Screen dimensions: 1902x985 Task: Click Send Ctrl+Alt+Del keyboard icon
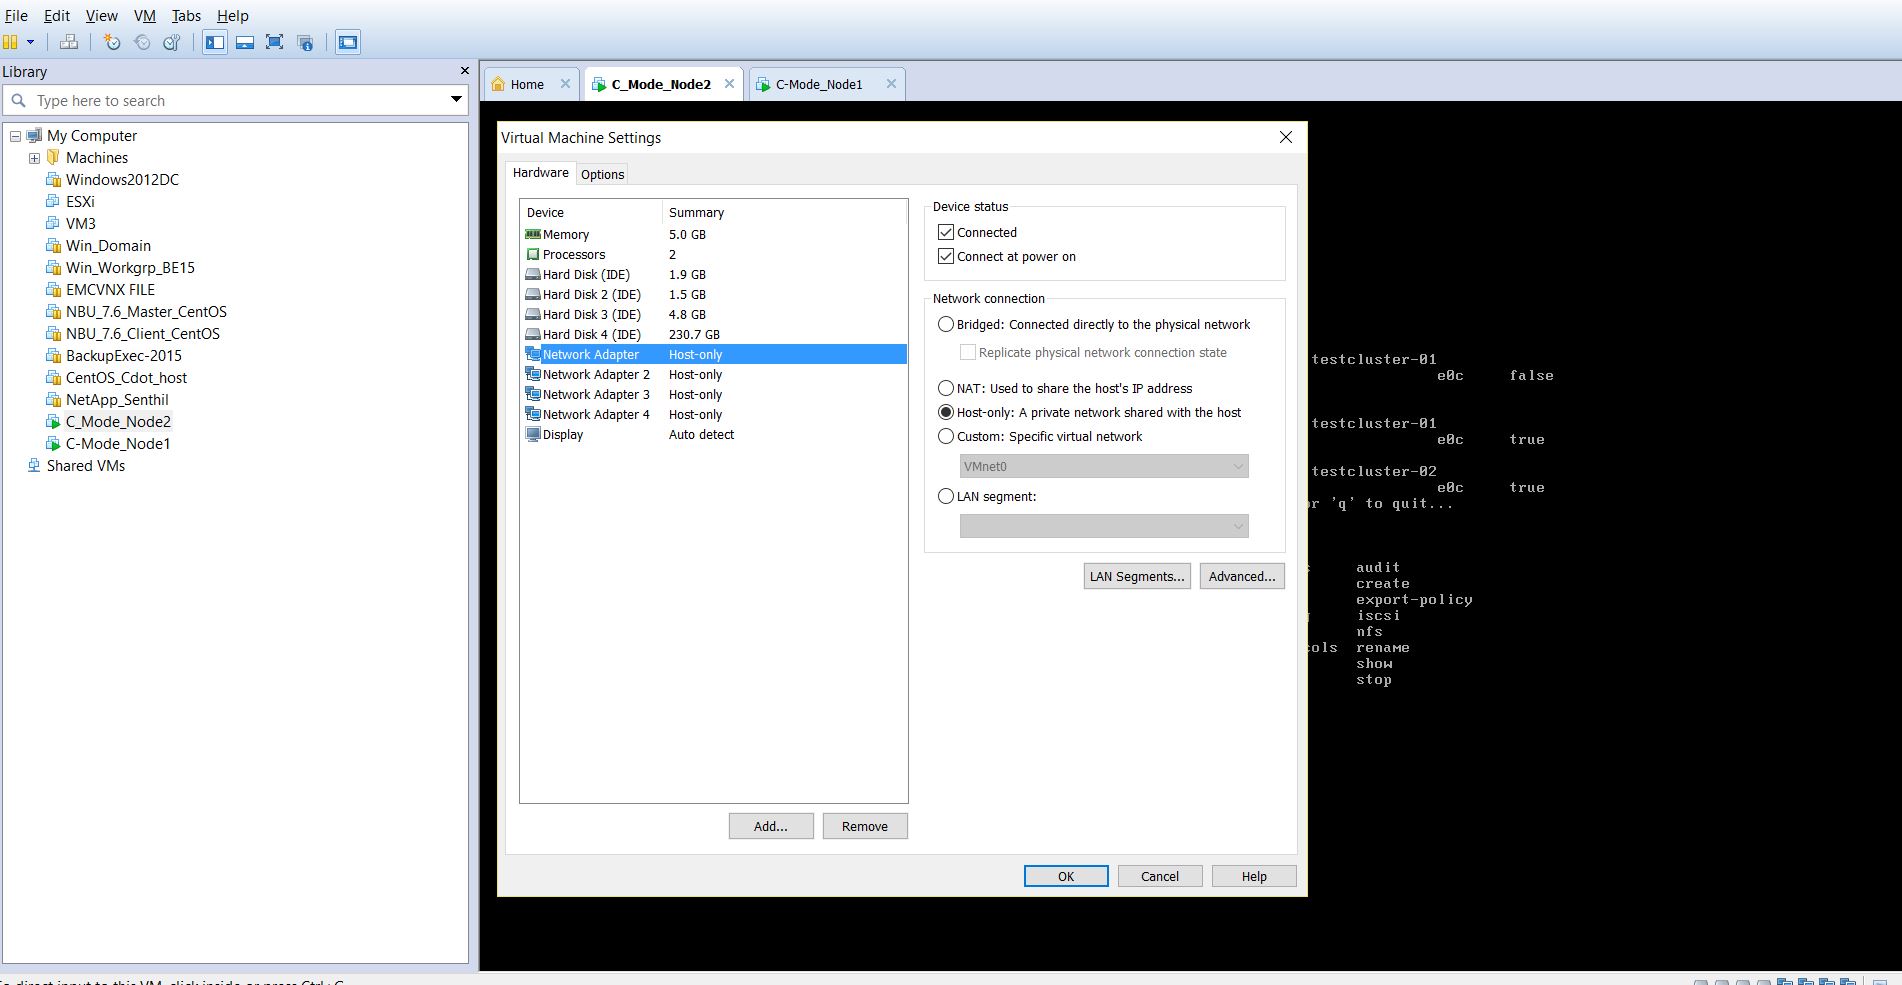pyautogui.click(x=69, y=42)
